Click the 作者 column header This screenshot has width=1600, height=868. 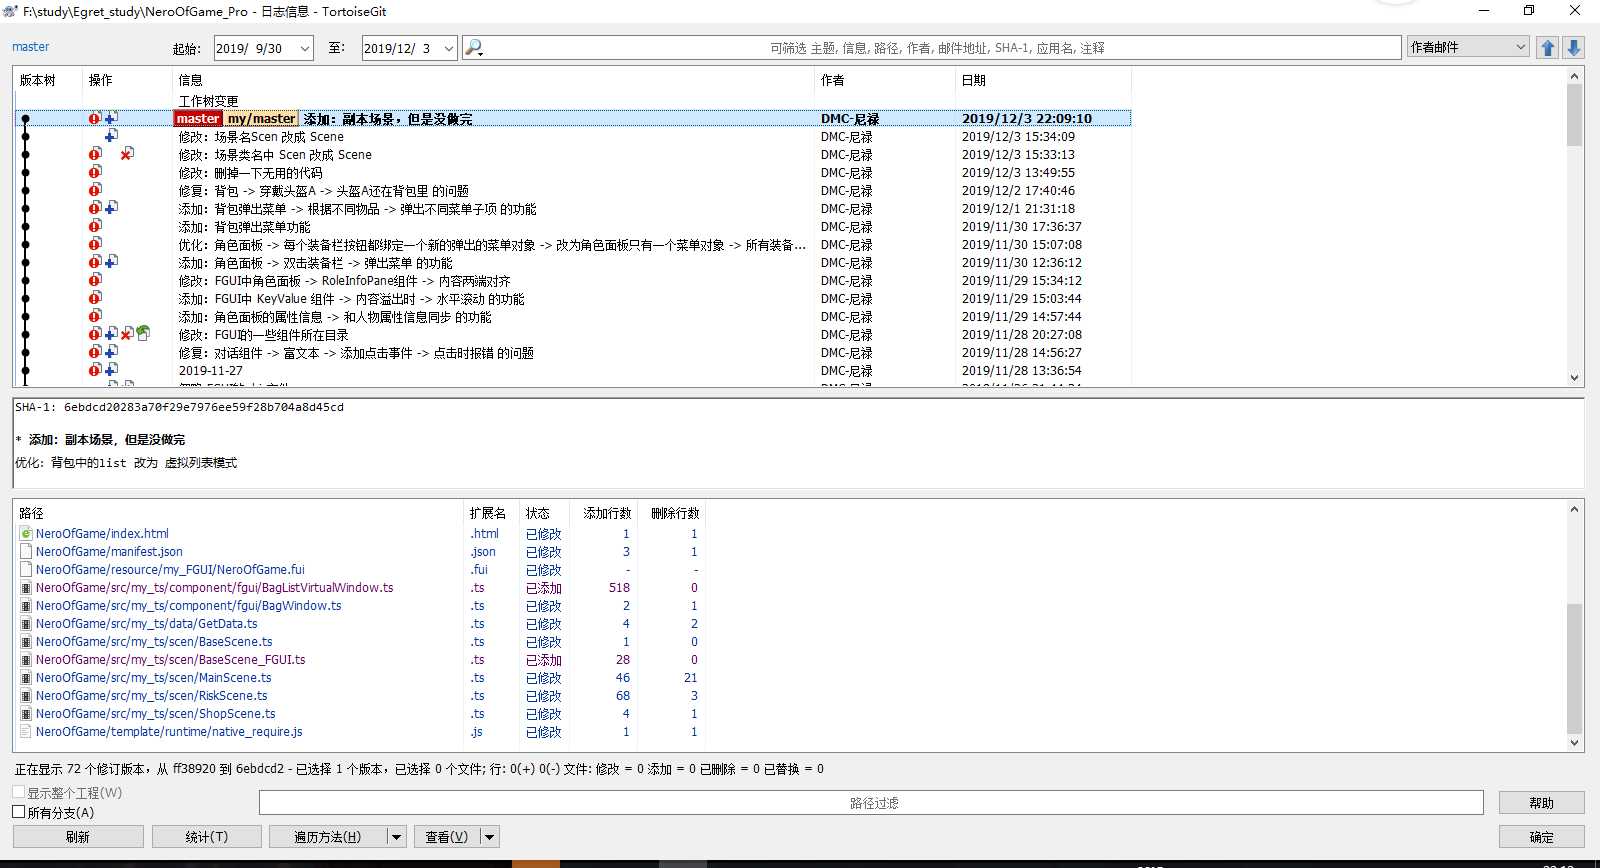(885, 80)
